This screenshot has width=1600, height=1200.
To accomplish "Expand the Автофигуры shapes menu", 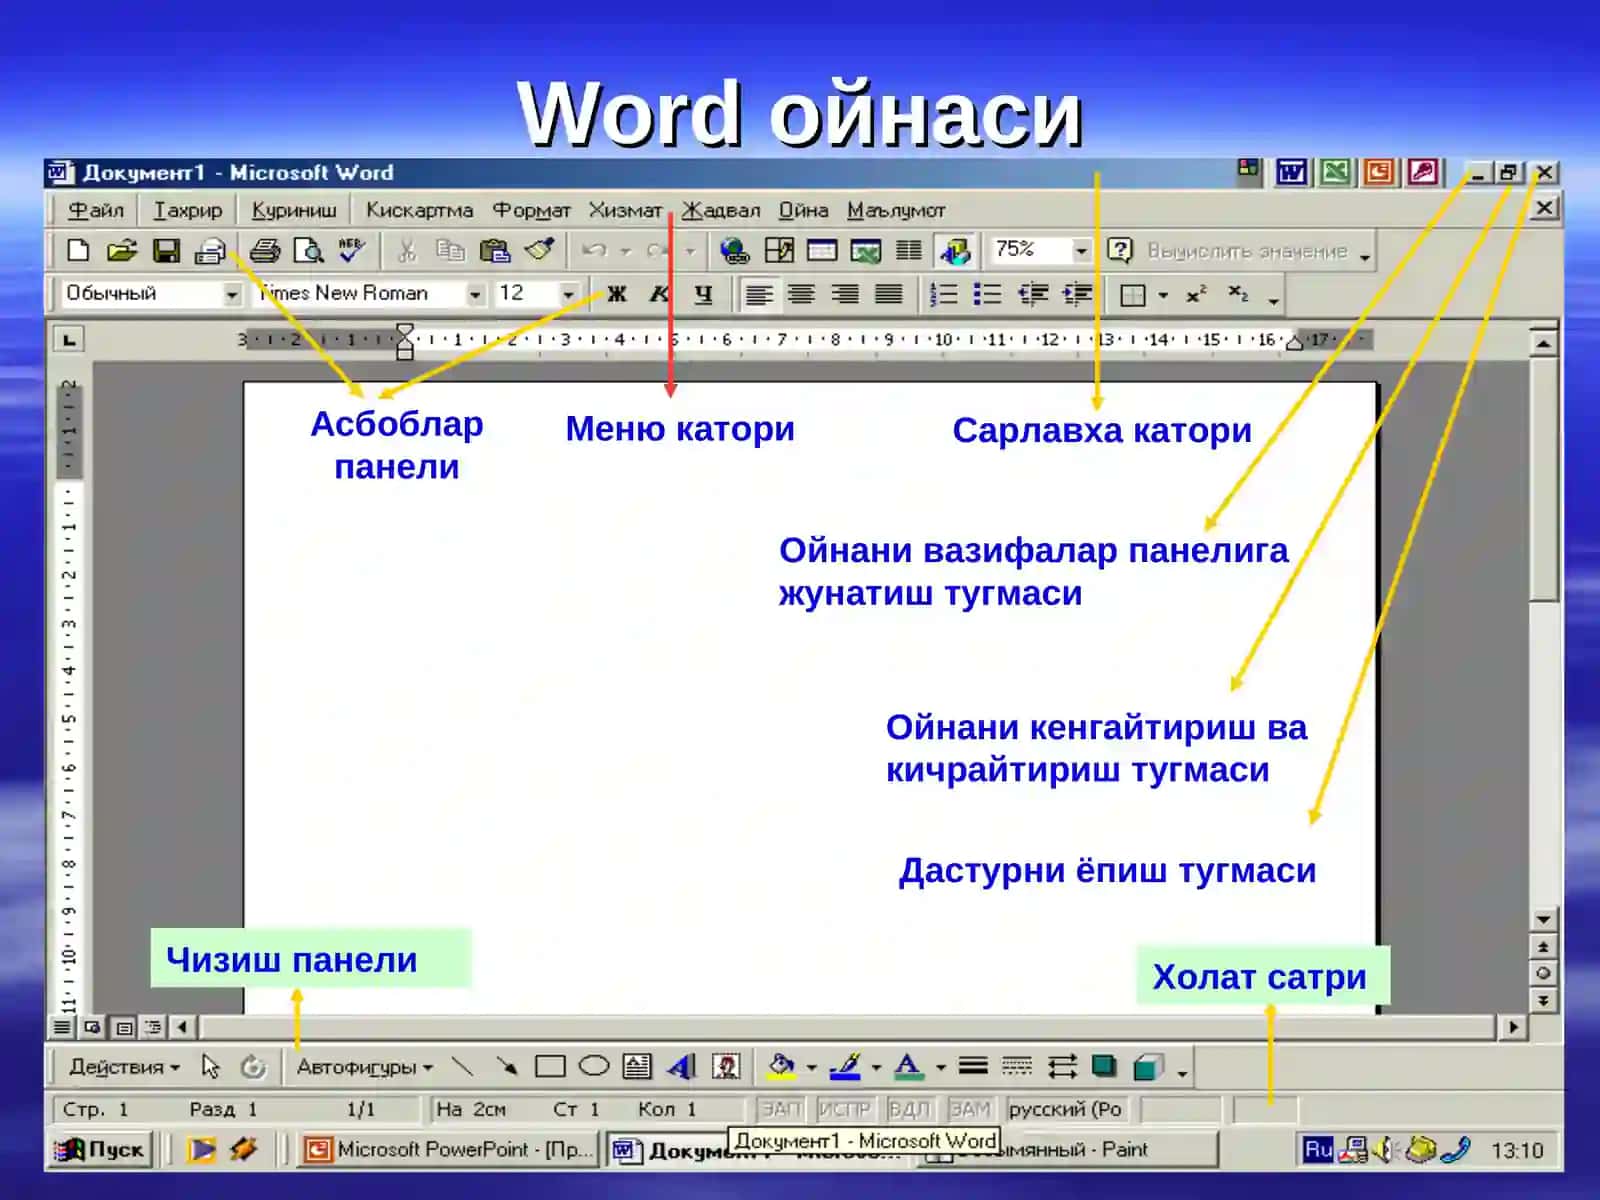I will (x=364, y=1067).
